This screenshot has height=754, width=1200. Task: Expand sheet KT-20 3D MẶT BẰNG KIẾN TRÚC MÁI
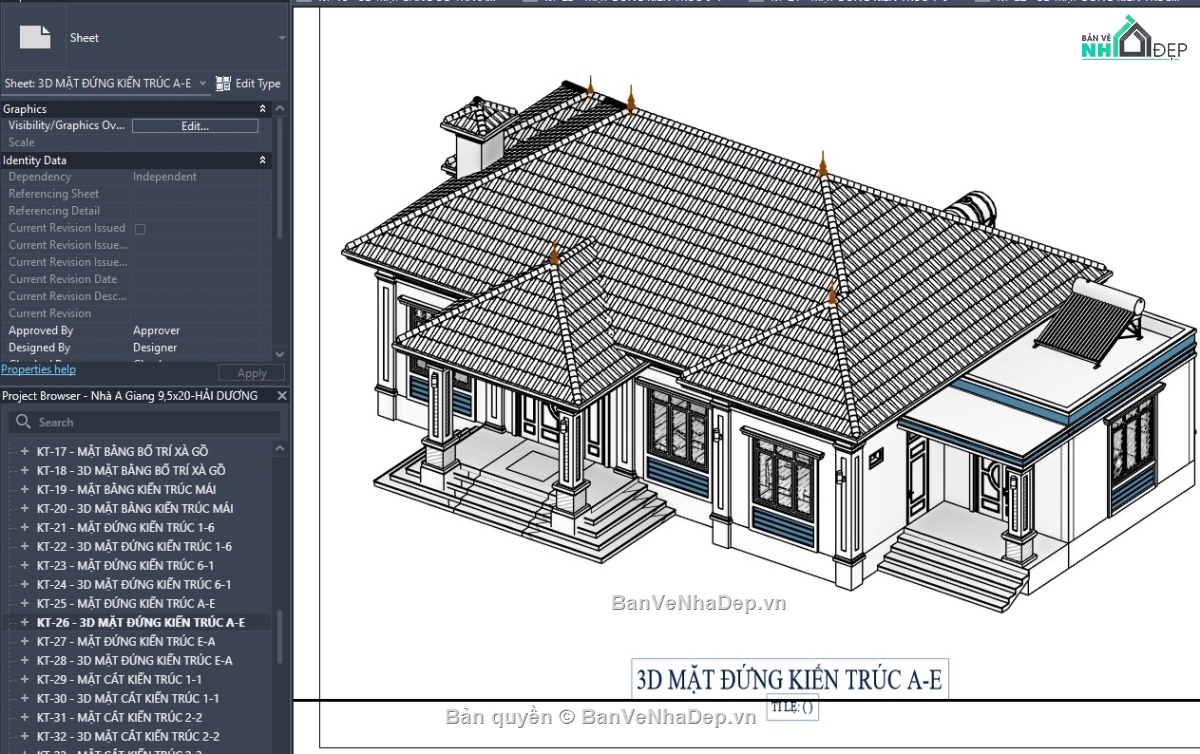[25, 509]
